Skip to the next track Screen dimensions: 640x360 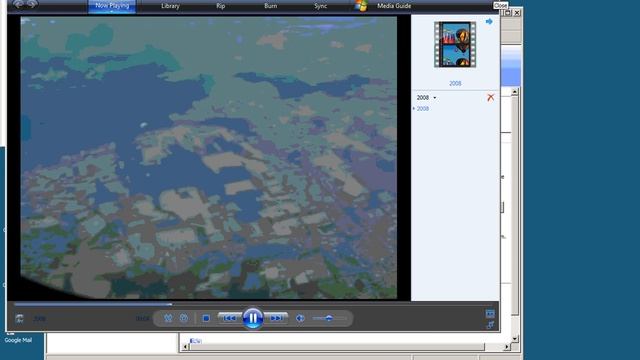click(x=276, y=318)
